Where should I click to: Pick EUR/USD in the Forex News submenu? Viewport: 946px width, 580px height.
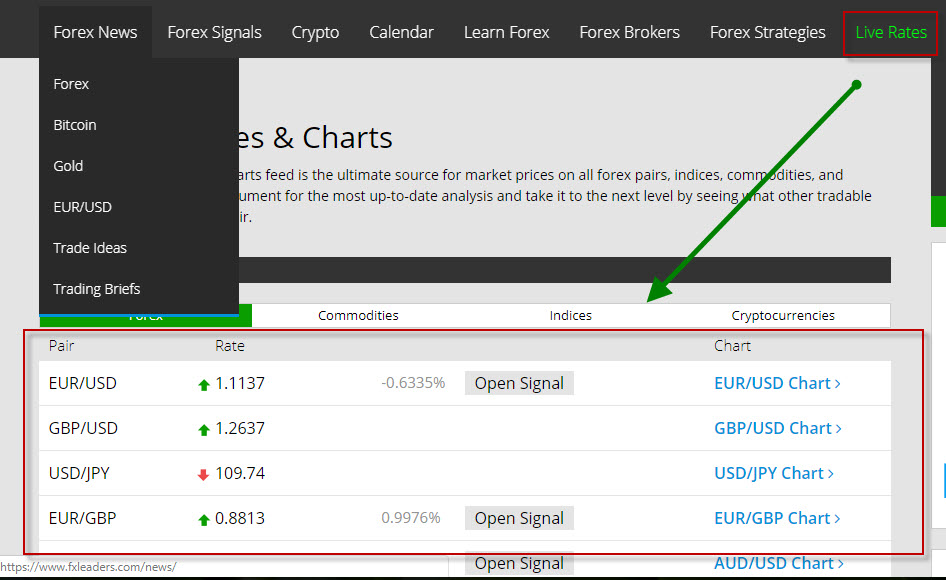tap(82, 207)
